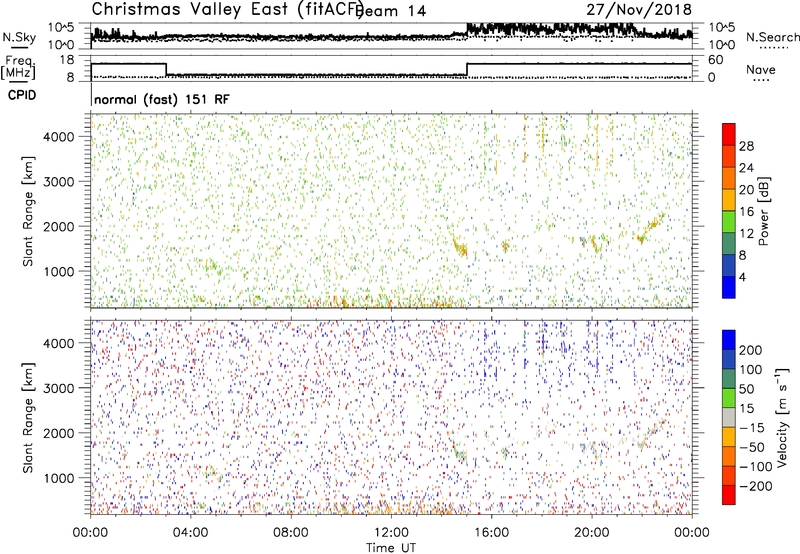Select the "20:00" time tick label
The height and width of the screenshot is (554, 800).
pyautogui.click(x=591, y=533)
